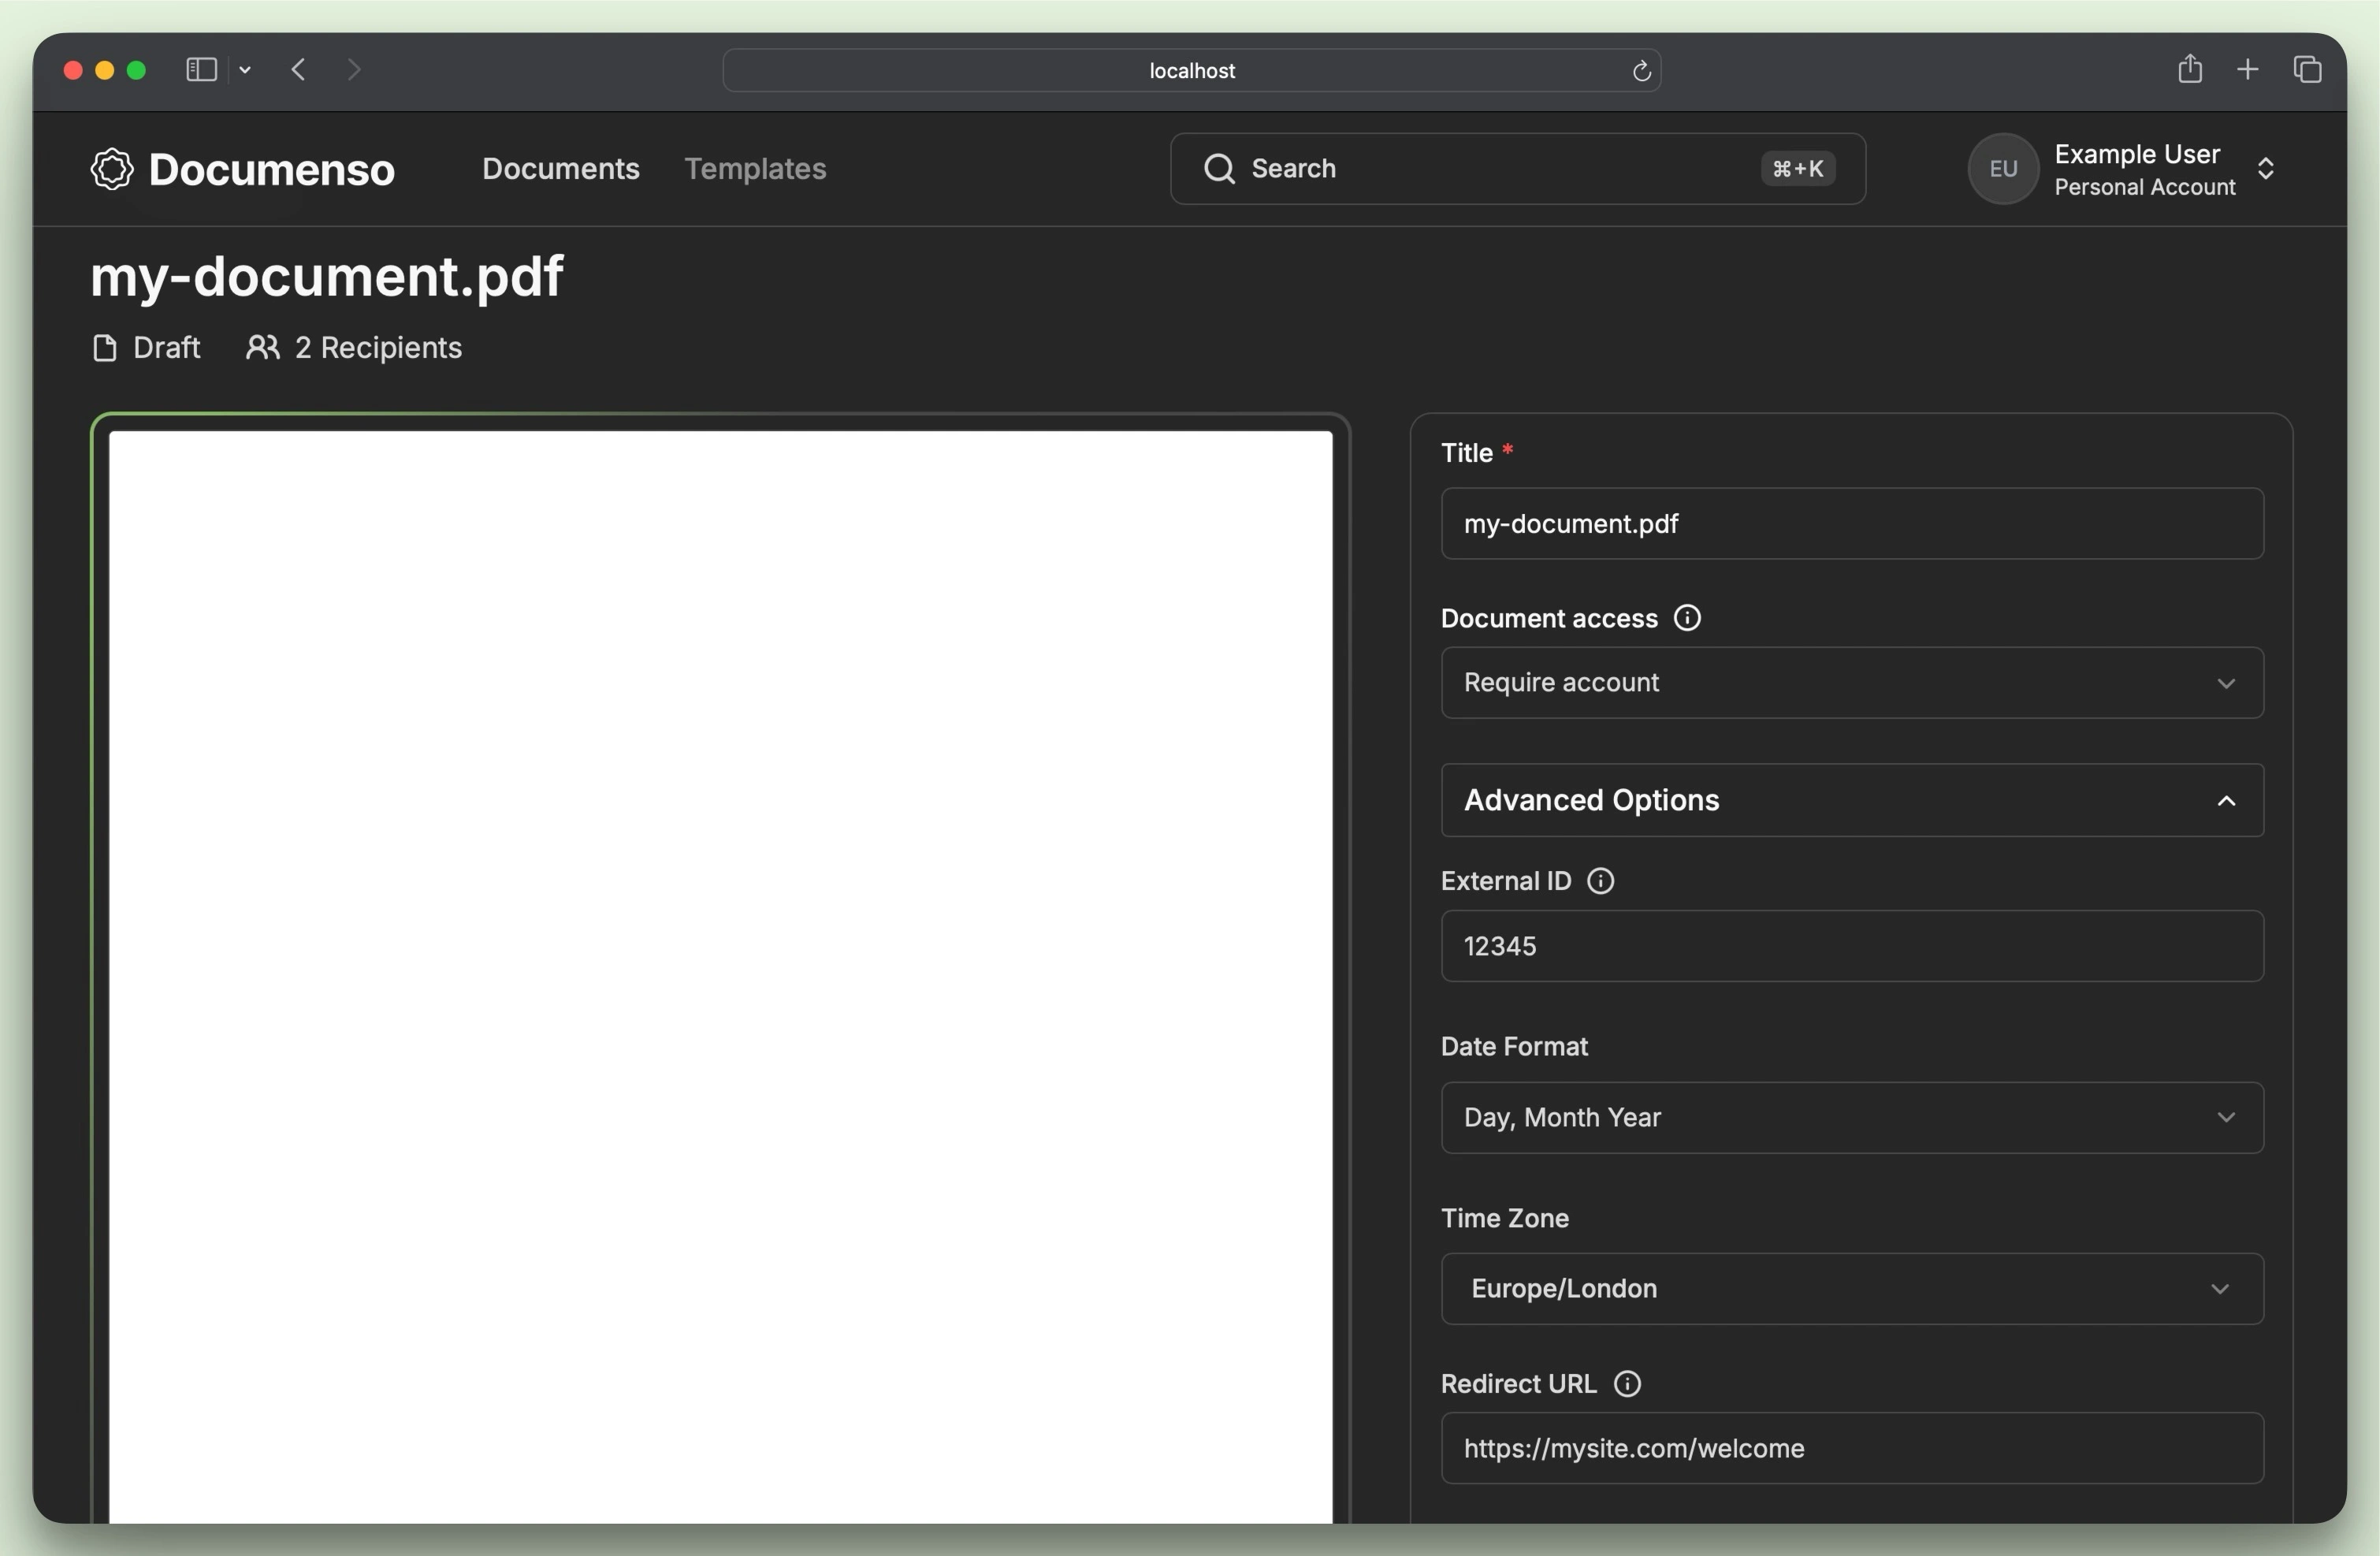This screenshot has width=2380, height=1556.
Task: Open a new tab with plus icon
Action: tap(2248, 69)
